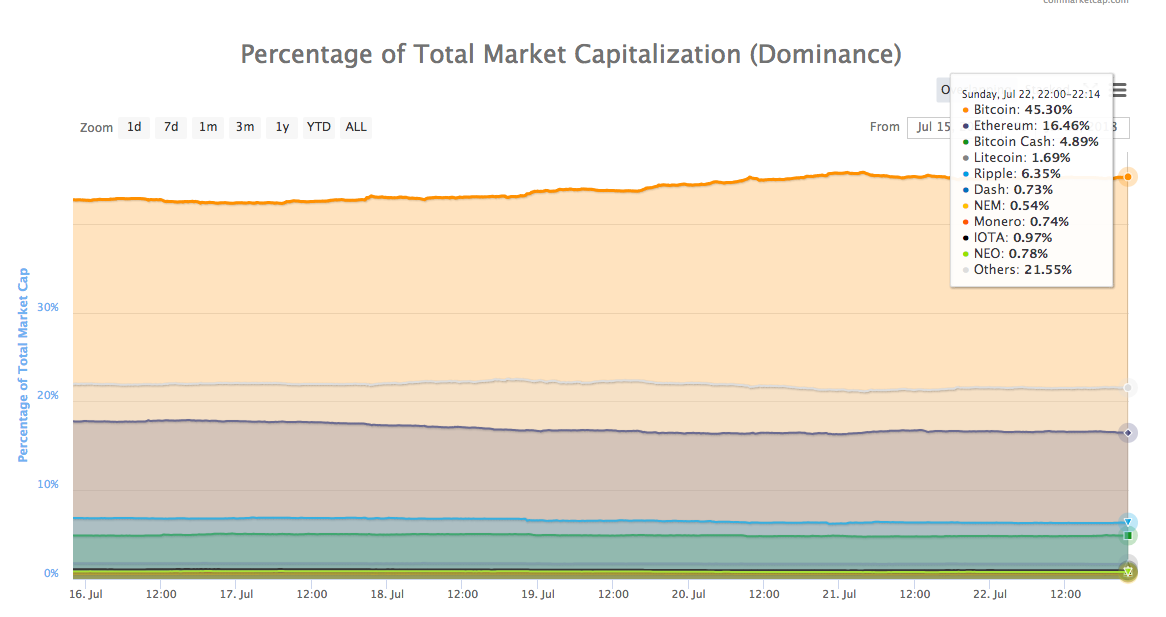The height and width of the screenshot is (617, 1166).
Task: Click the gray Others series marker
Action: [1128, 387]
